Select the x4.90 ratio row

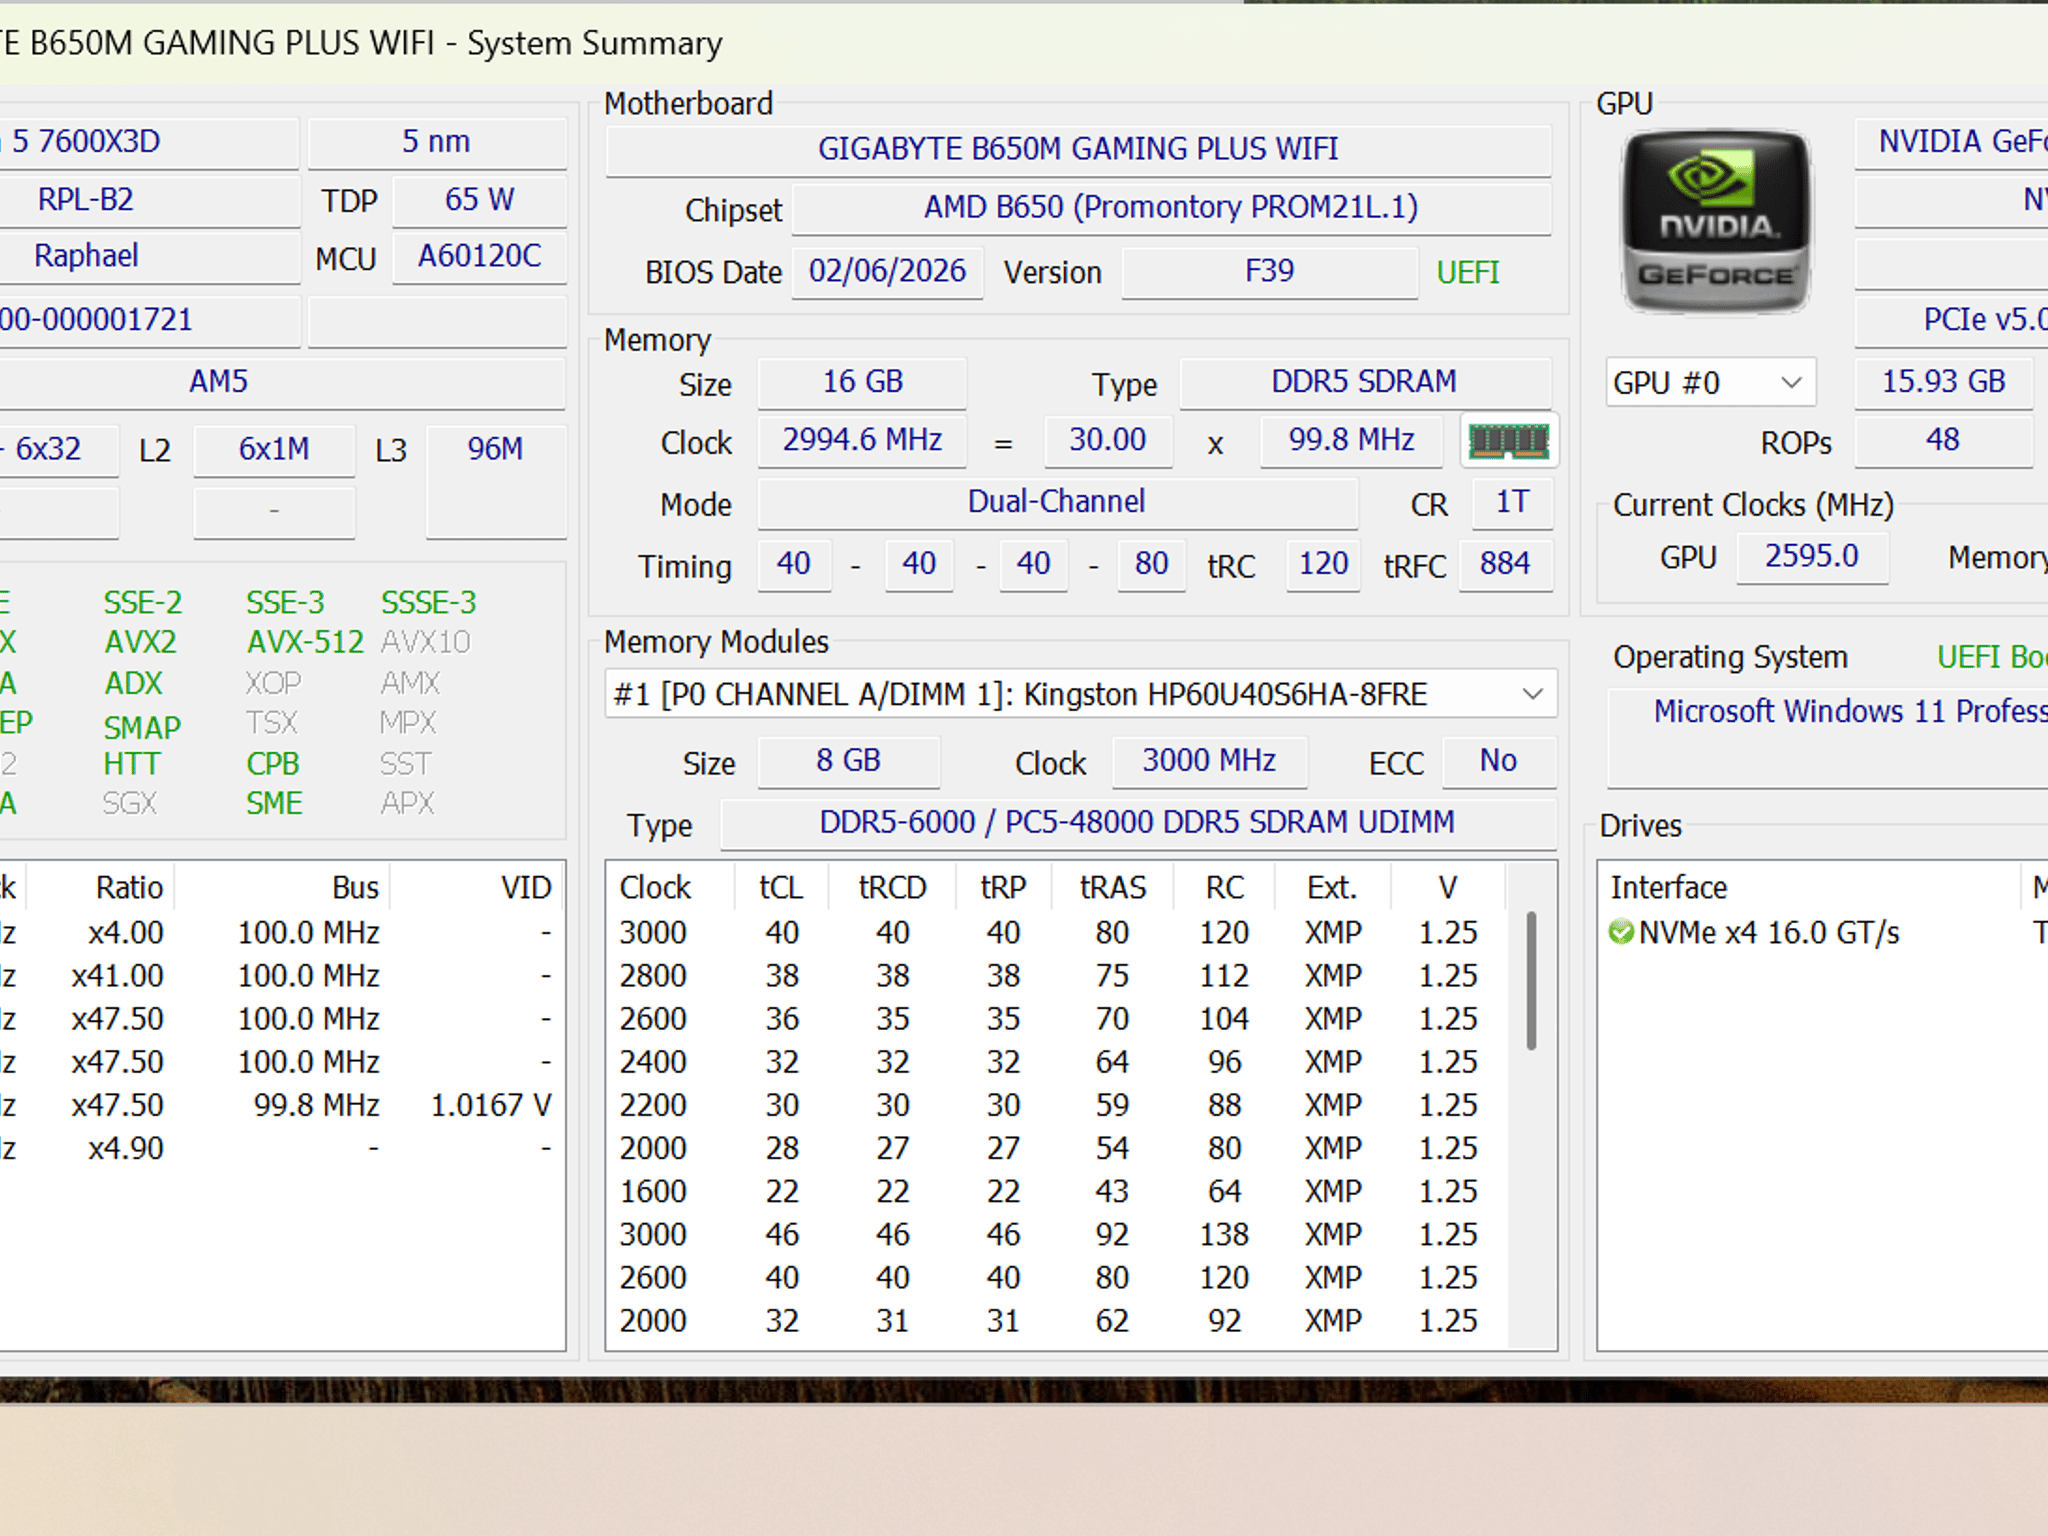point(282,1148)
